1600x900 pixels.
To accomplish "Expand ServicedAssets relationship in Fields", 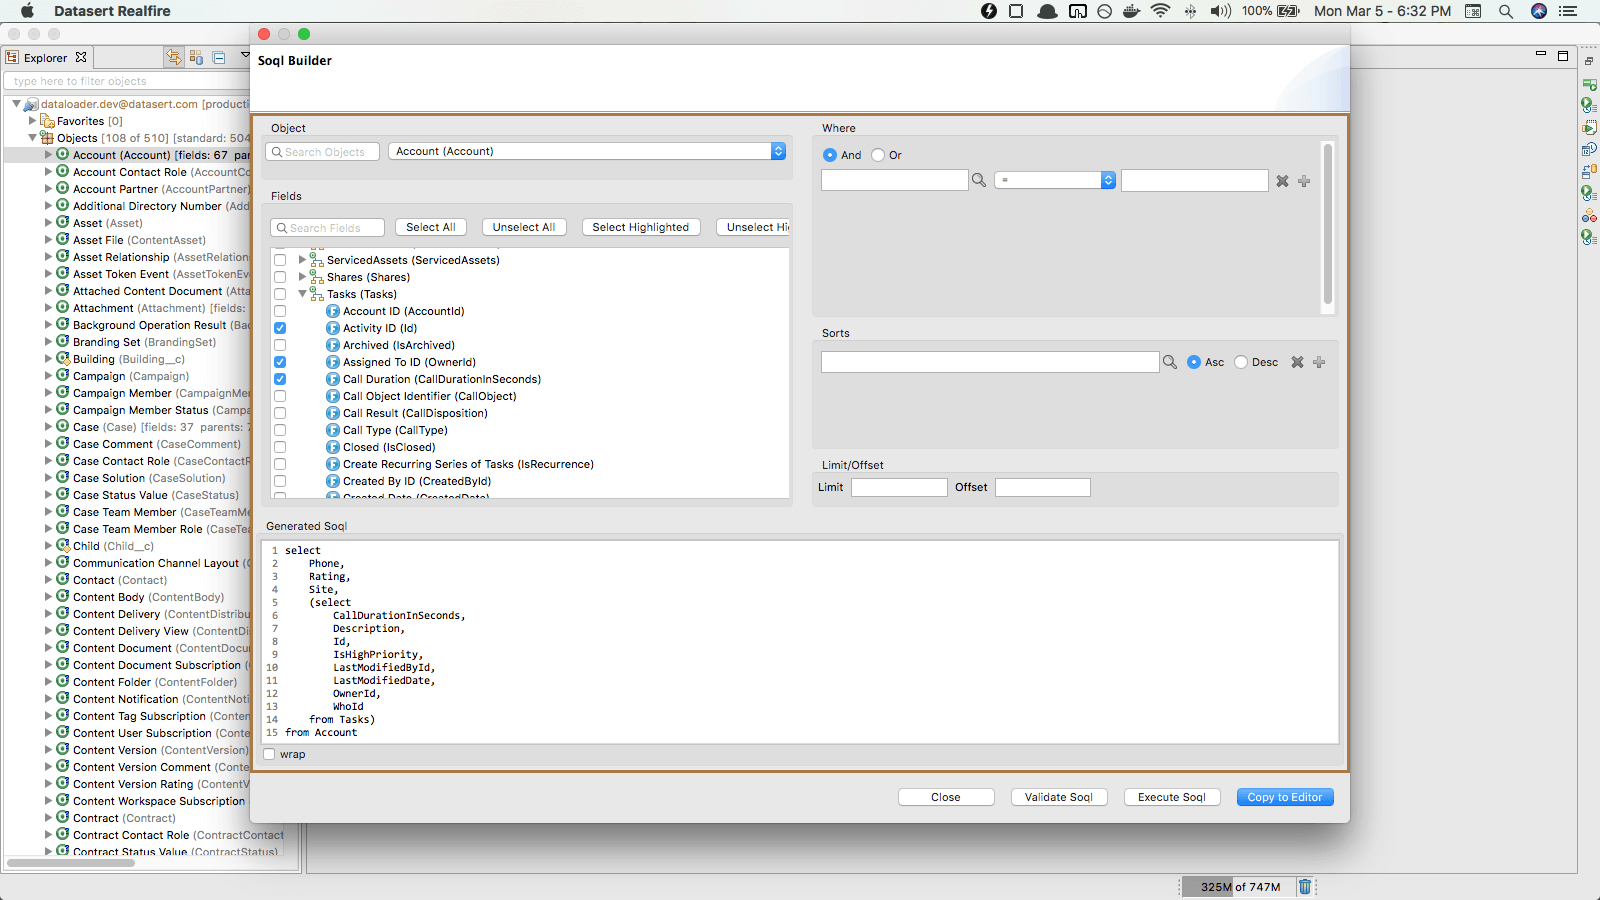I will 302,260.
